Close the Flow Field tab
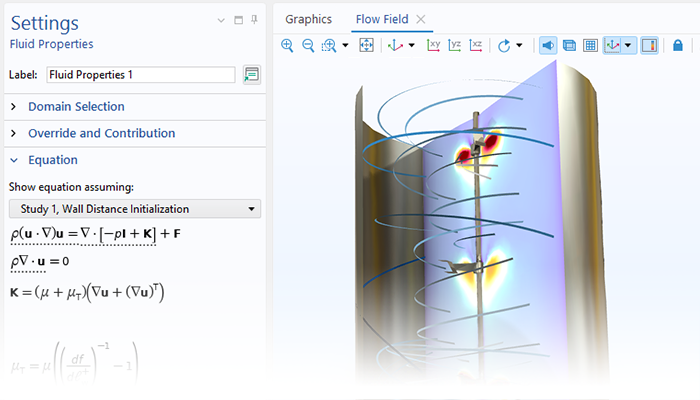Screen dimensions: 700x400 [421, 19]
